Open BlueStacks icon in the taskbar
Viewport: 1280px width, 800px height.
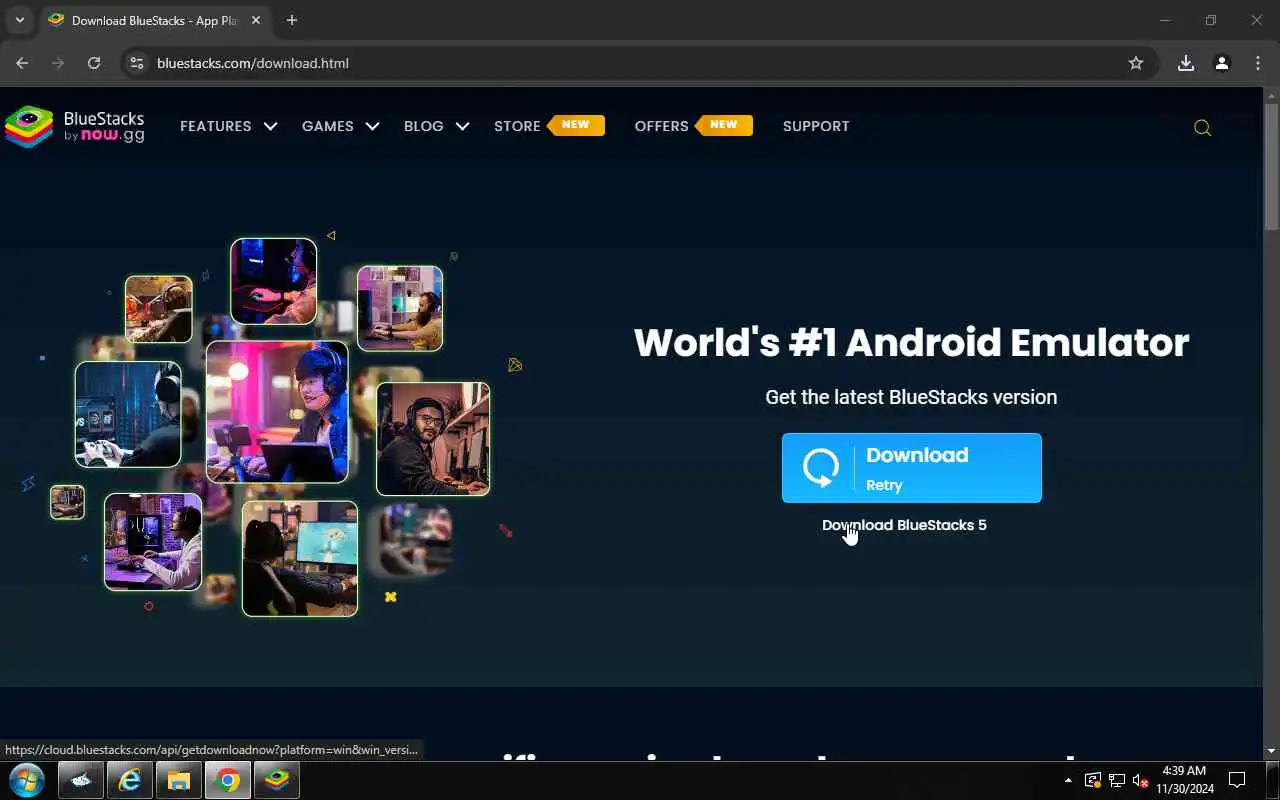[x=276, y=780]
